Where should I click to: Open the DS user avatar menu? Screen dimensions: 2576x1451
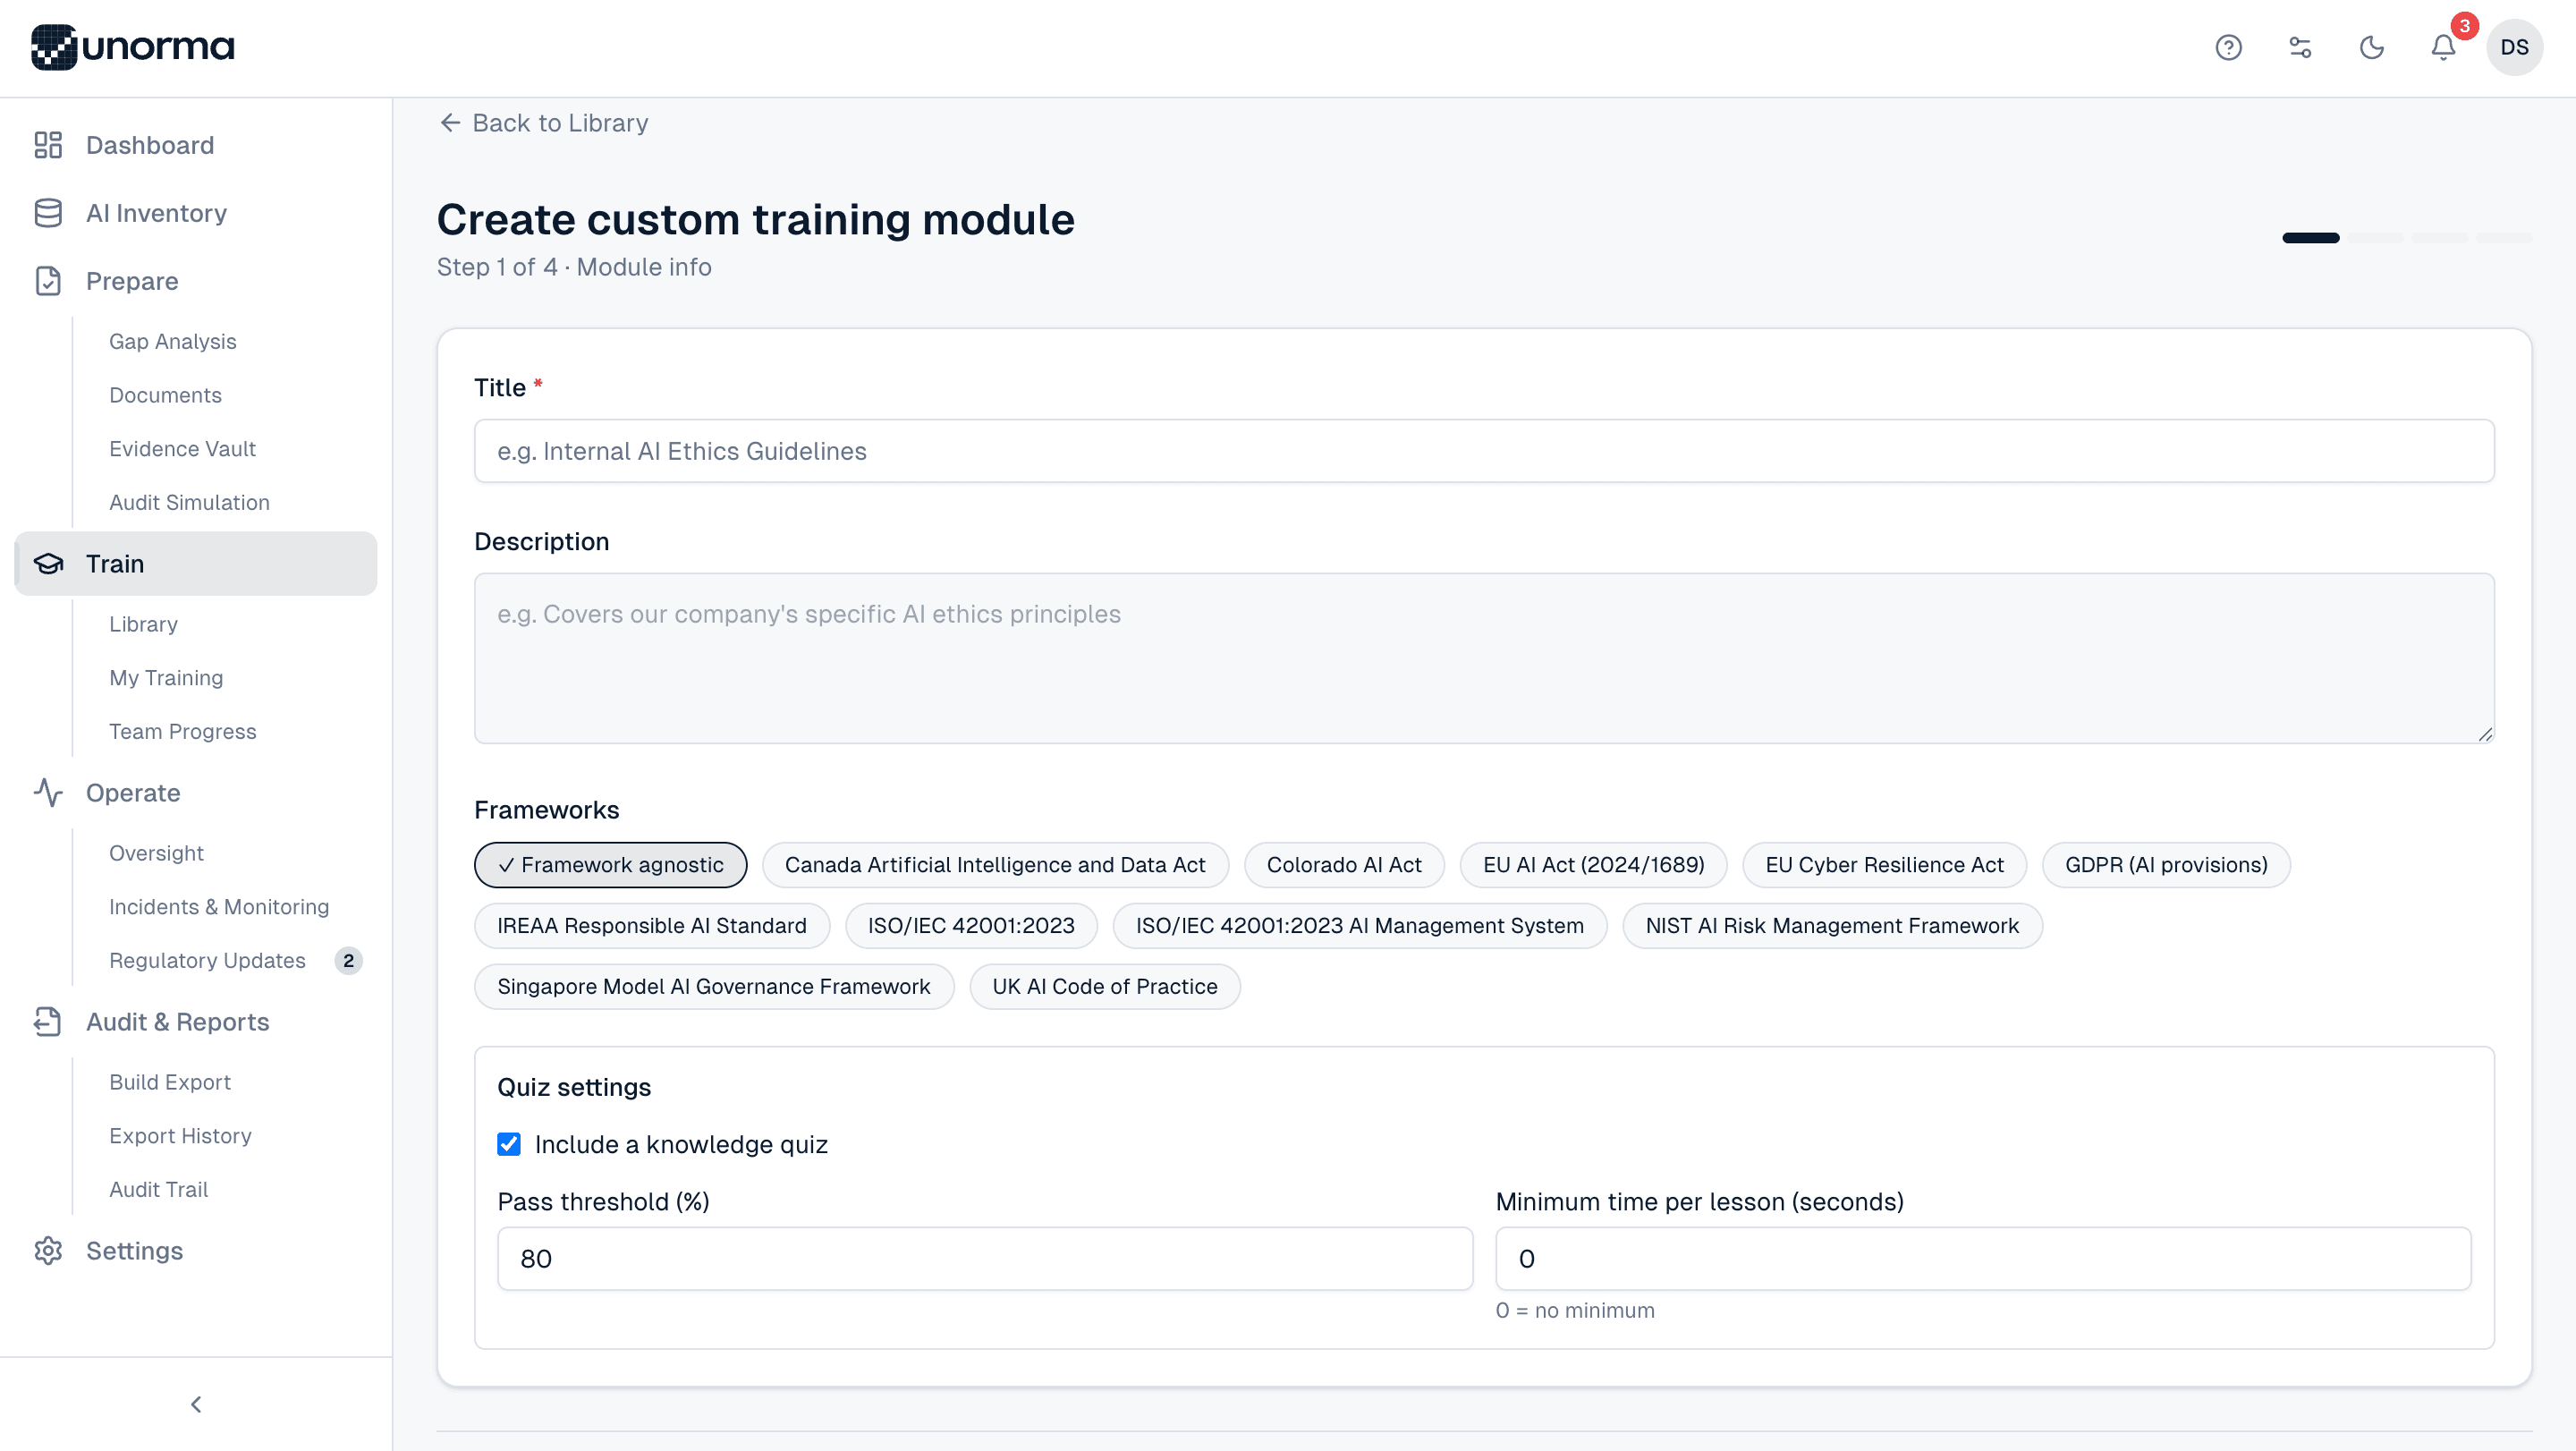pos(2514,47)
